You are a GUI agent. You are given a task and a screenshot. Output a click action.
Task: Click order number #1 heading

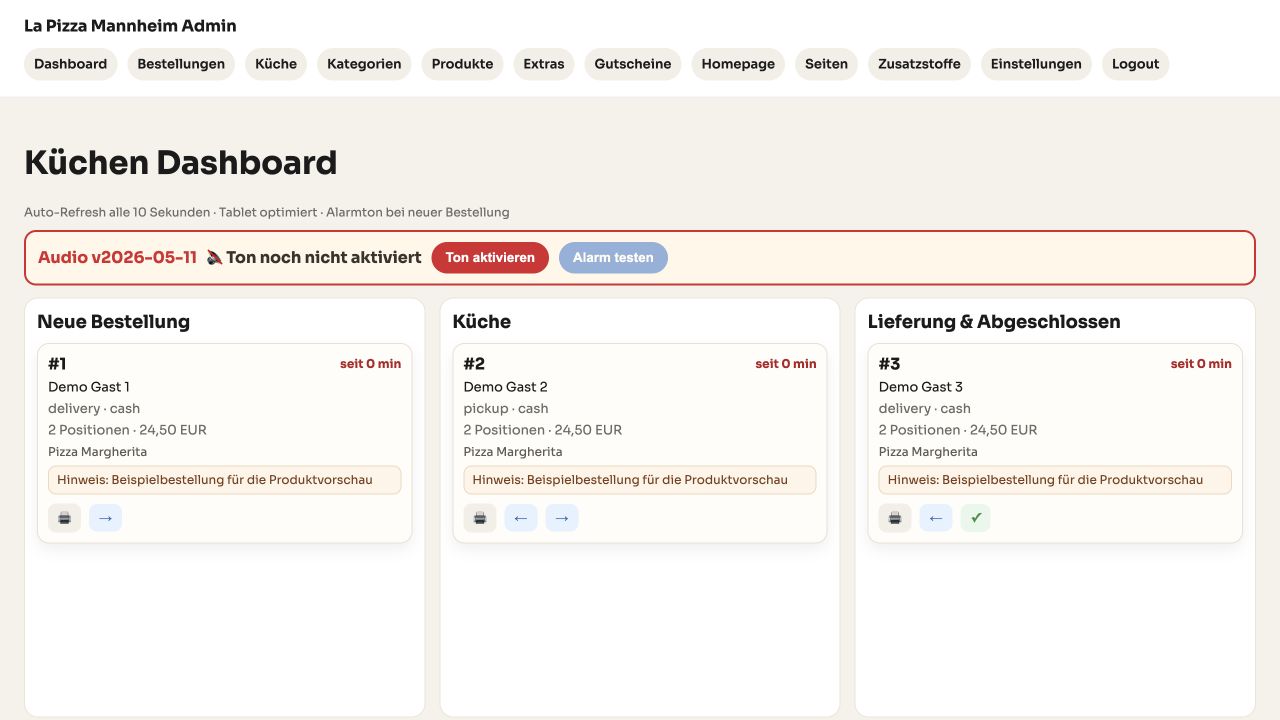pyautogui.click(x=57, y=364)
